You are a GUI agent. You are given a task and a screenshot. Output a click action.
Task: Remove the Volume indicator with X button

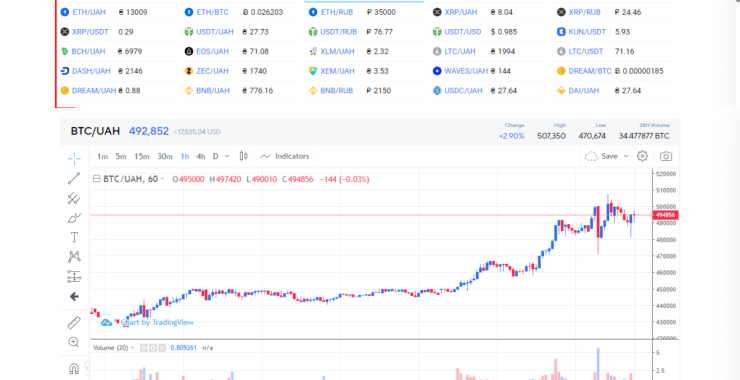tap(162, 348)
